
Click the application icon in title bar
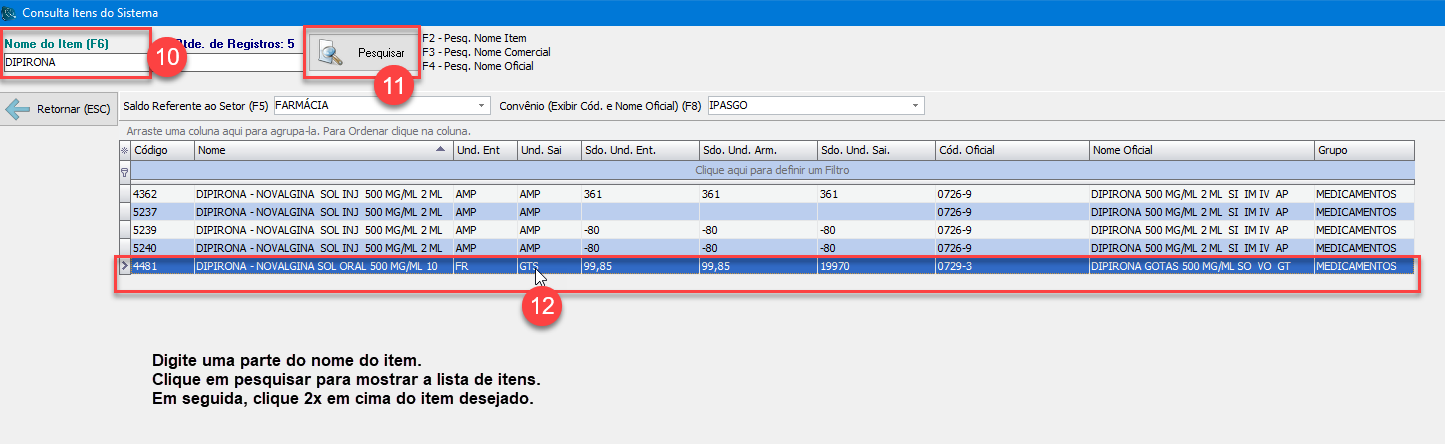click(10, 12)
